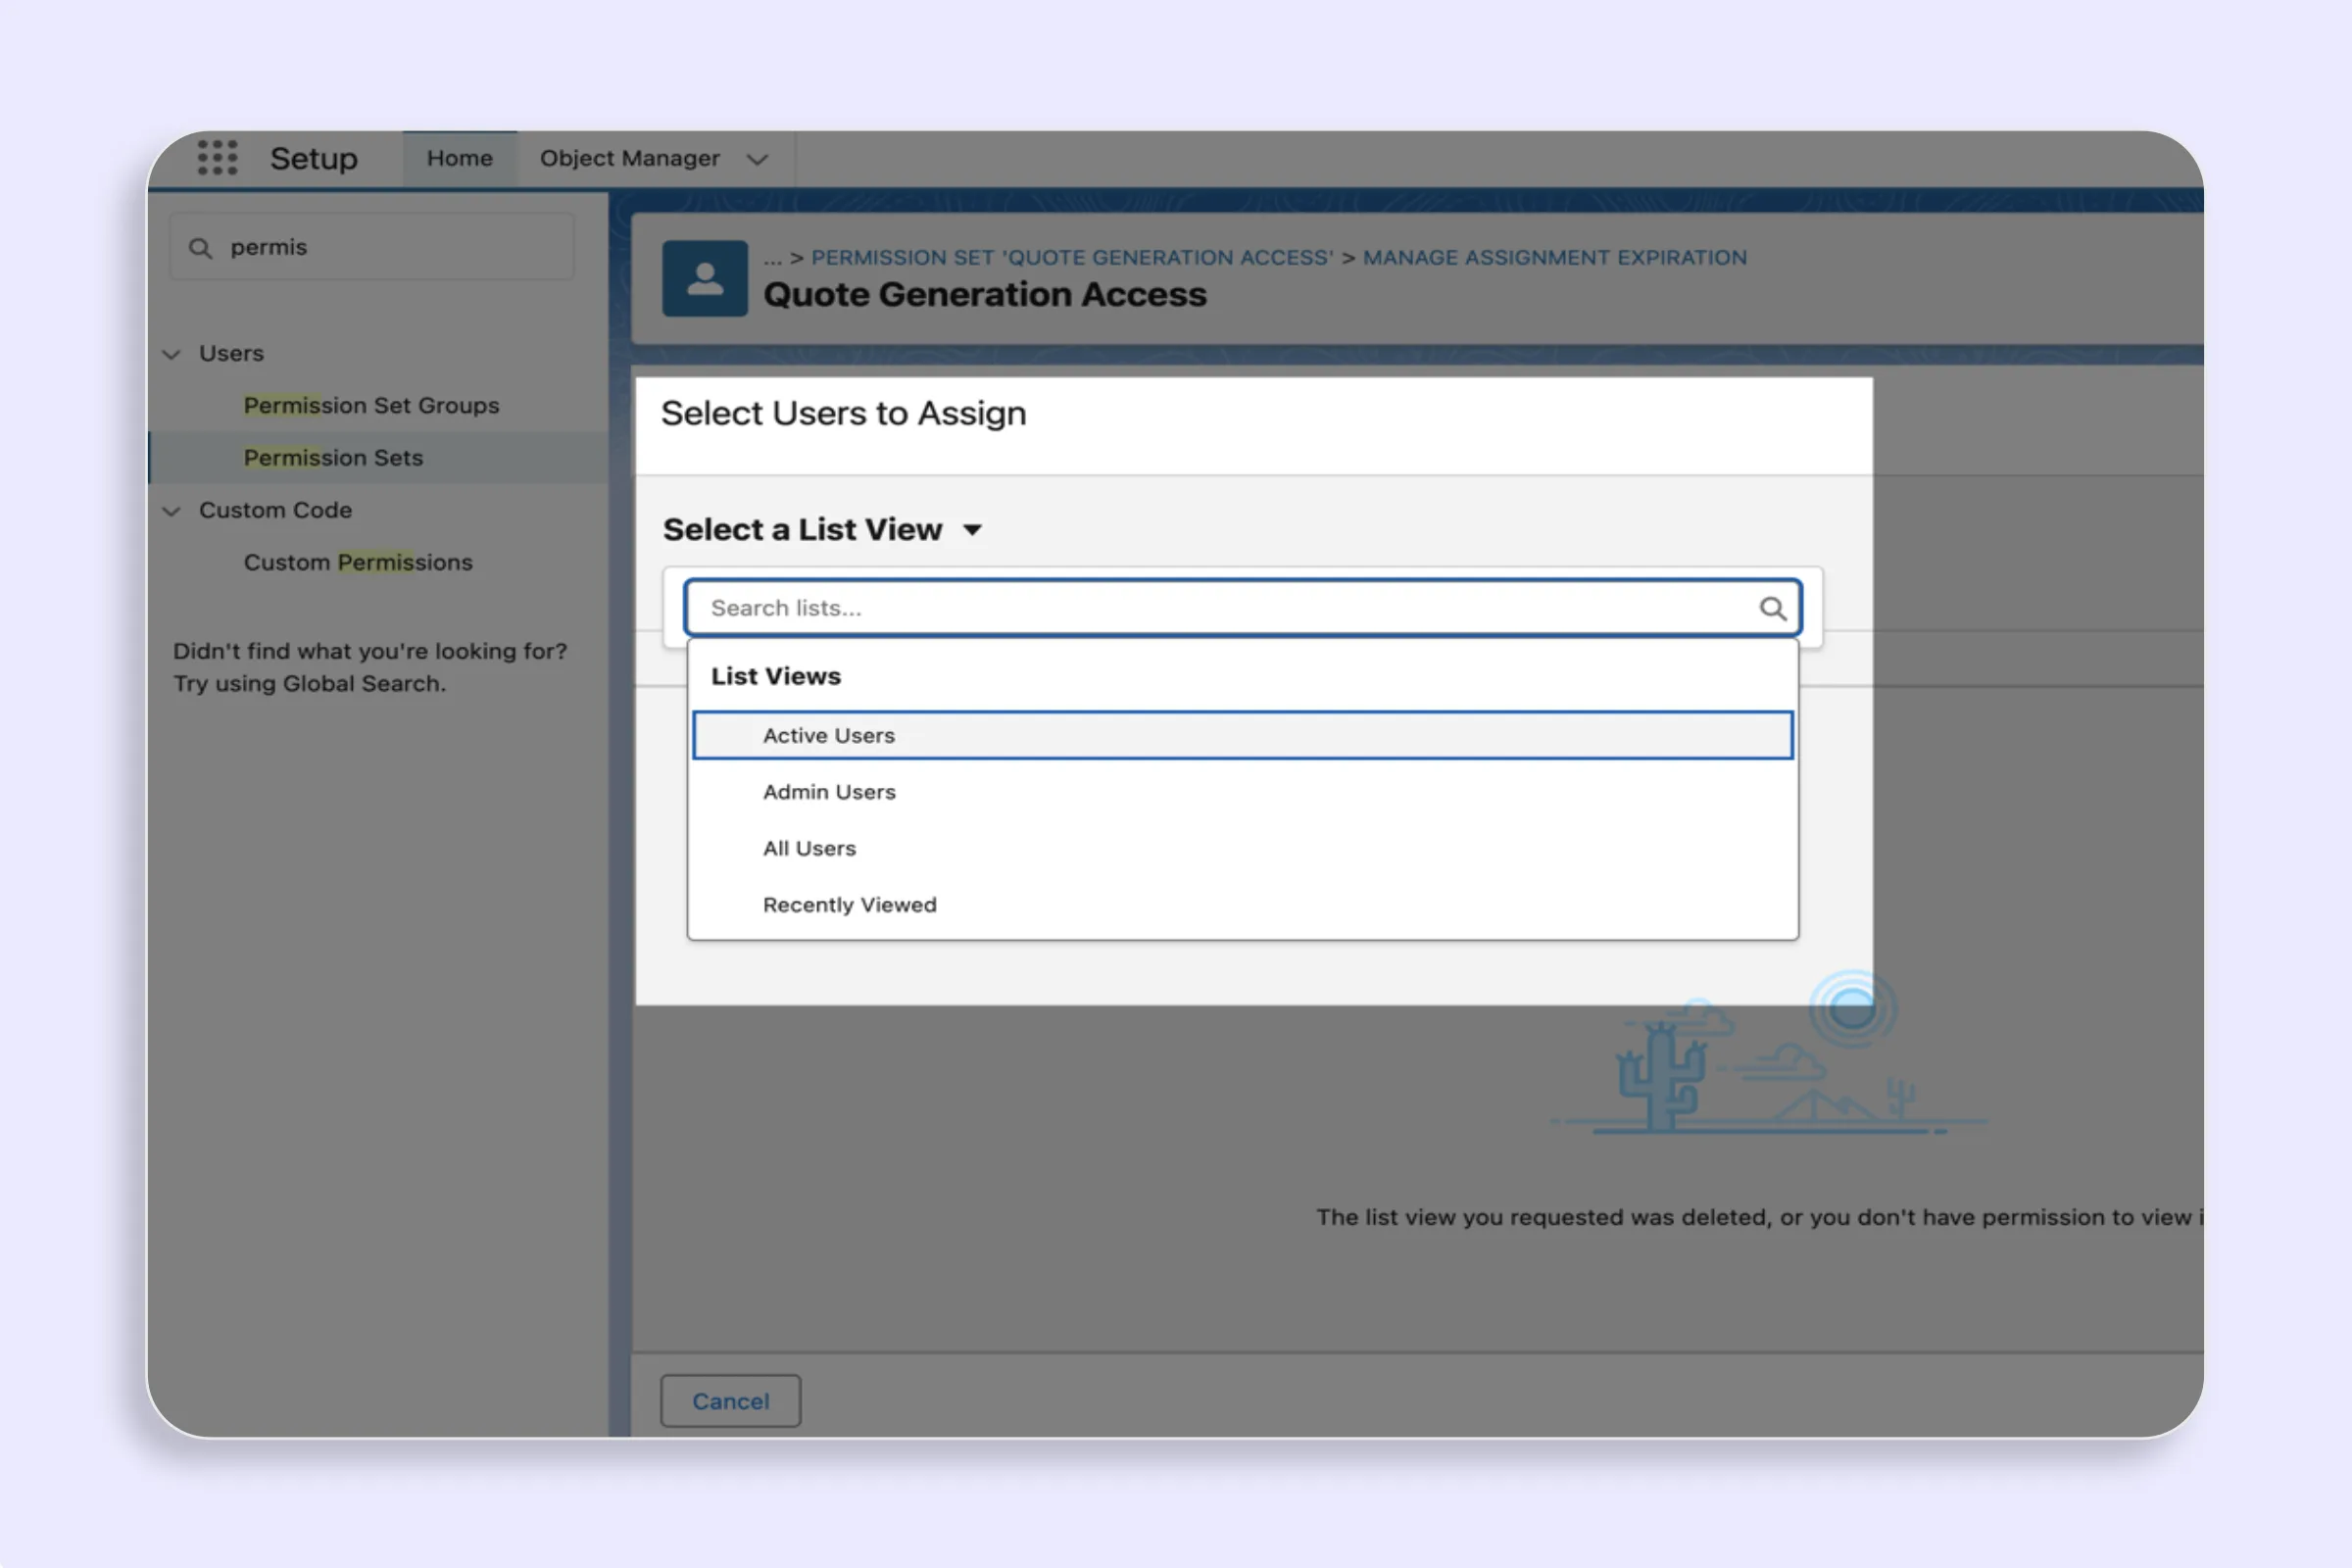
Task: Click the Quick Find search magnifier icon
Action: [x=200, y=248]
